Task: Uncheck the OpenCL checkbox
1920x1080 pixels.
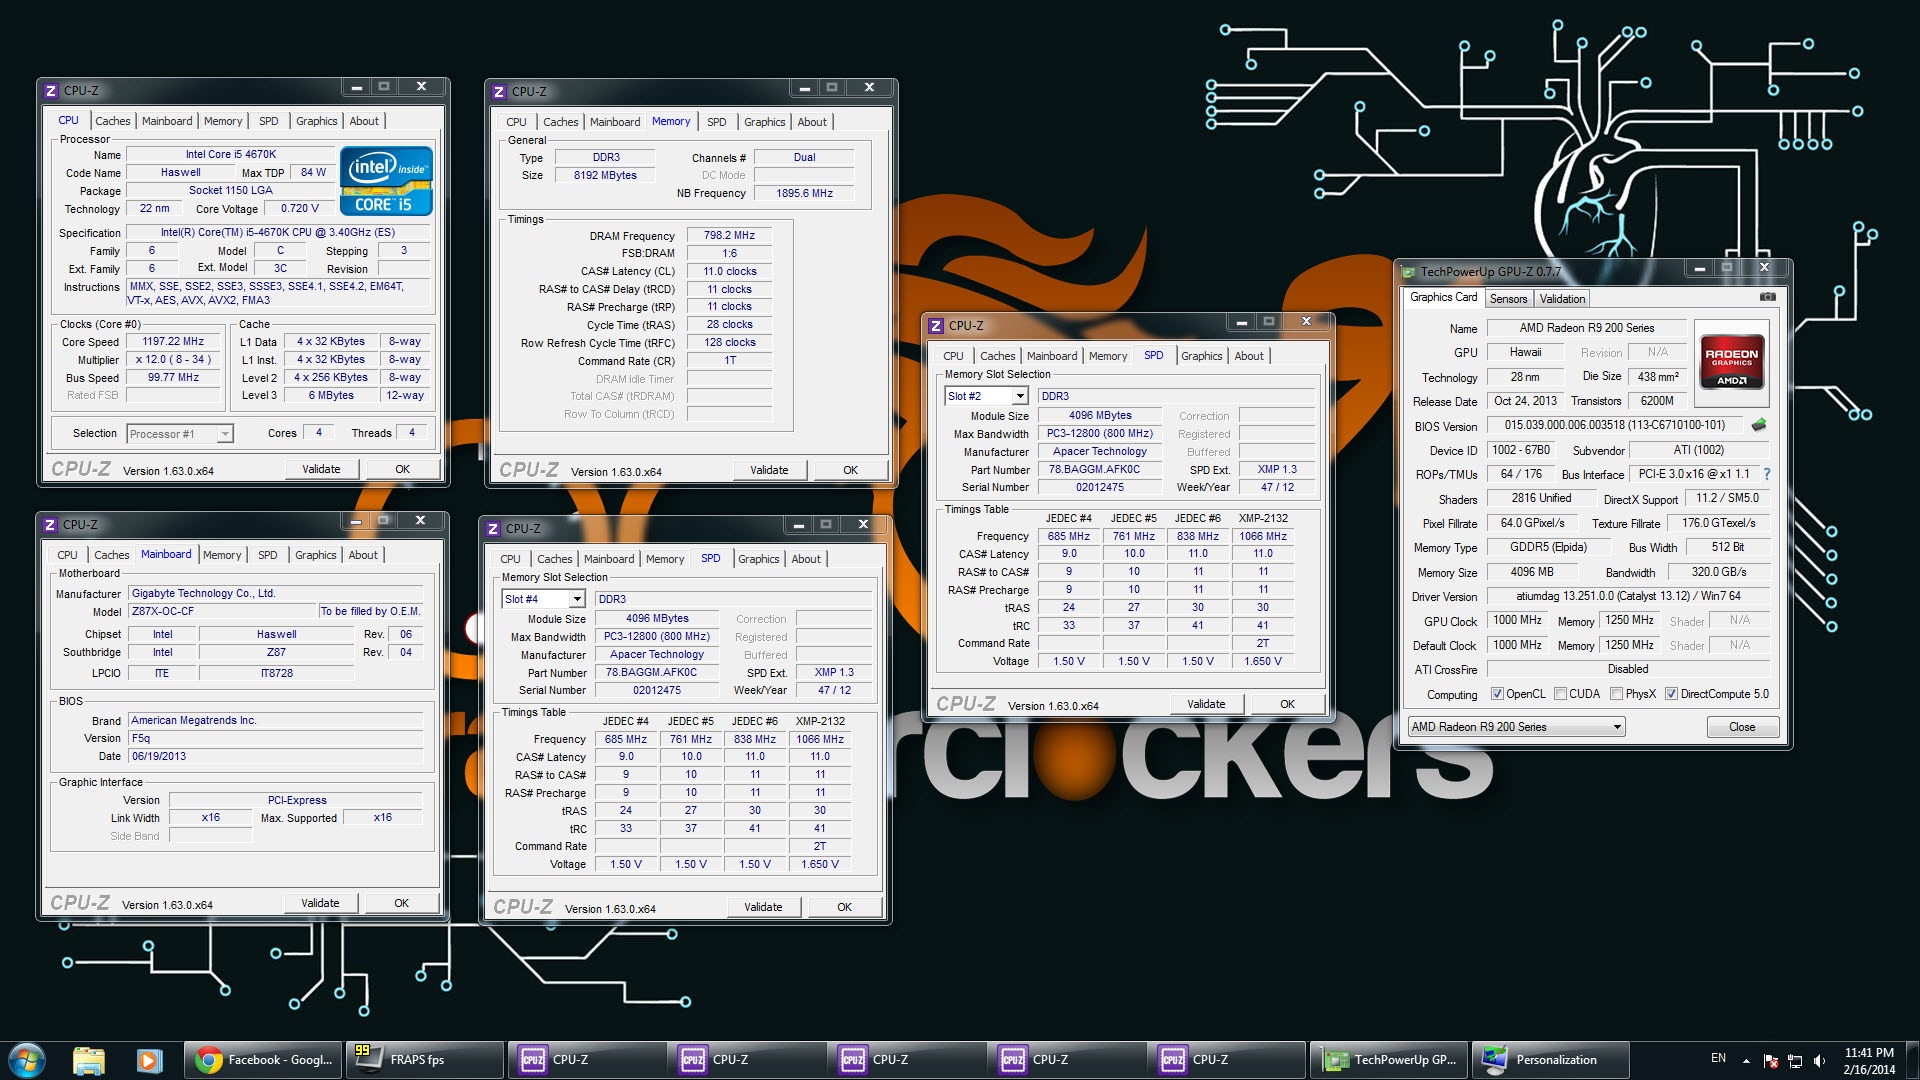Action: tap(1497, 694)
